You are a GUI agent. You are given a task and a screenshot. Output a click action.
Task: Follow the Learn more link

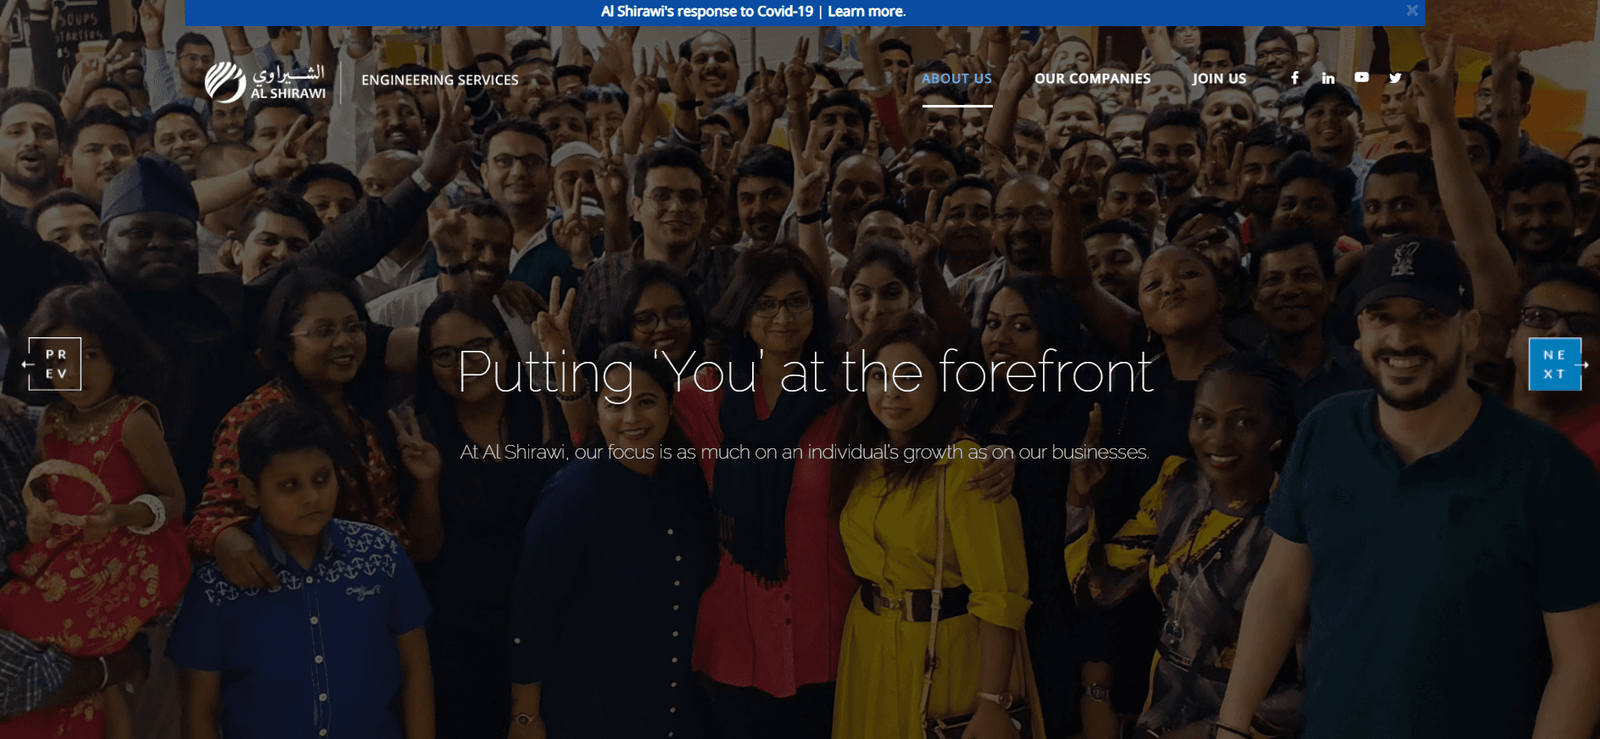coord(866,12)
